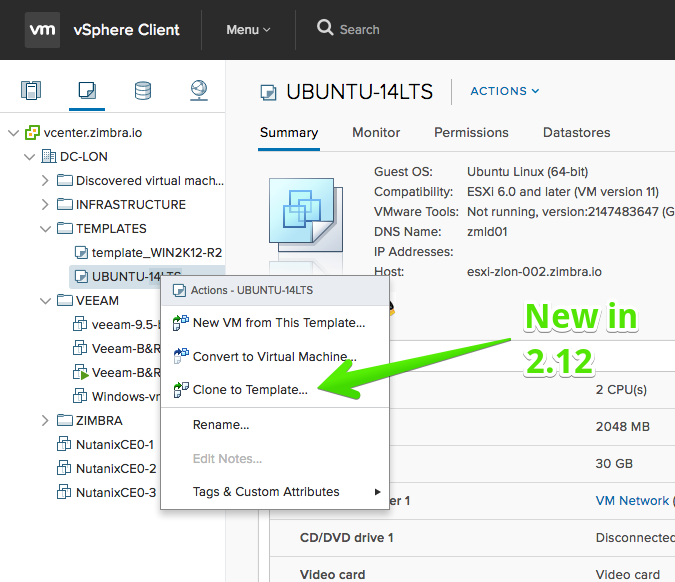This screenshot has width=675, height=582.
Task: Click into the Search field
Action: pos(359,30)
